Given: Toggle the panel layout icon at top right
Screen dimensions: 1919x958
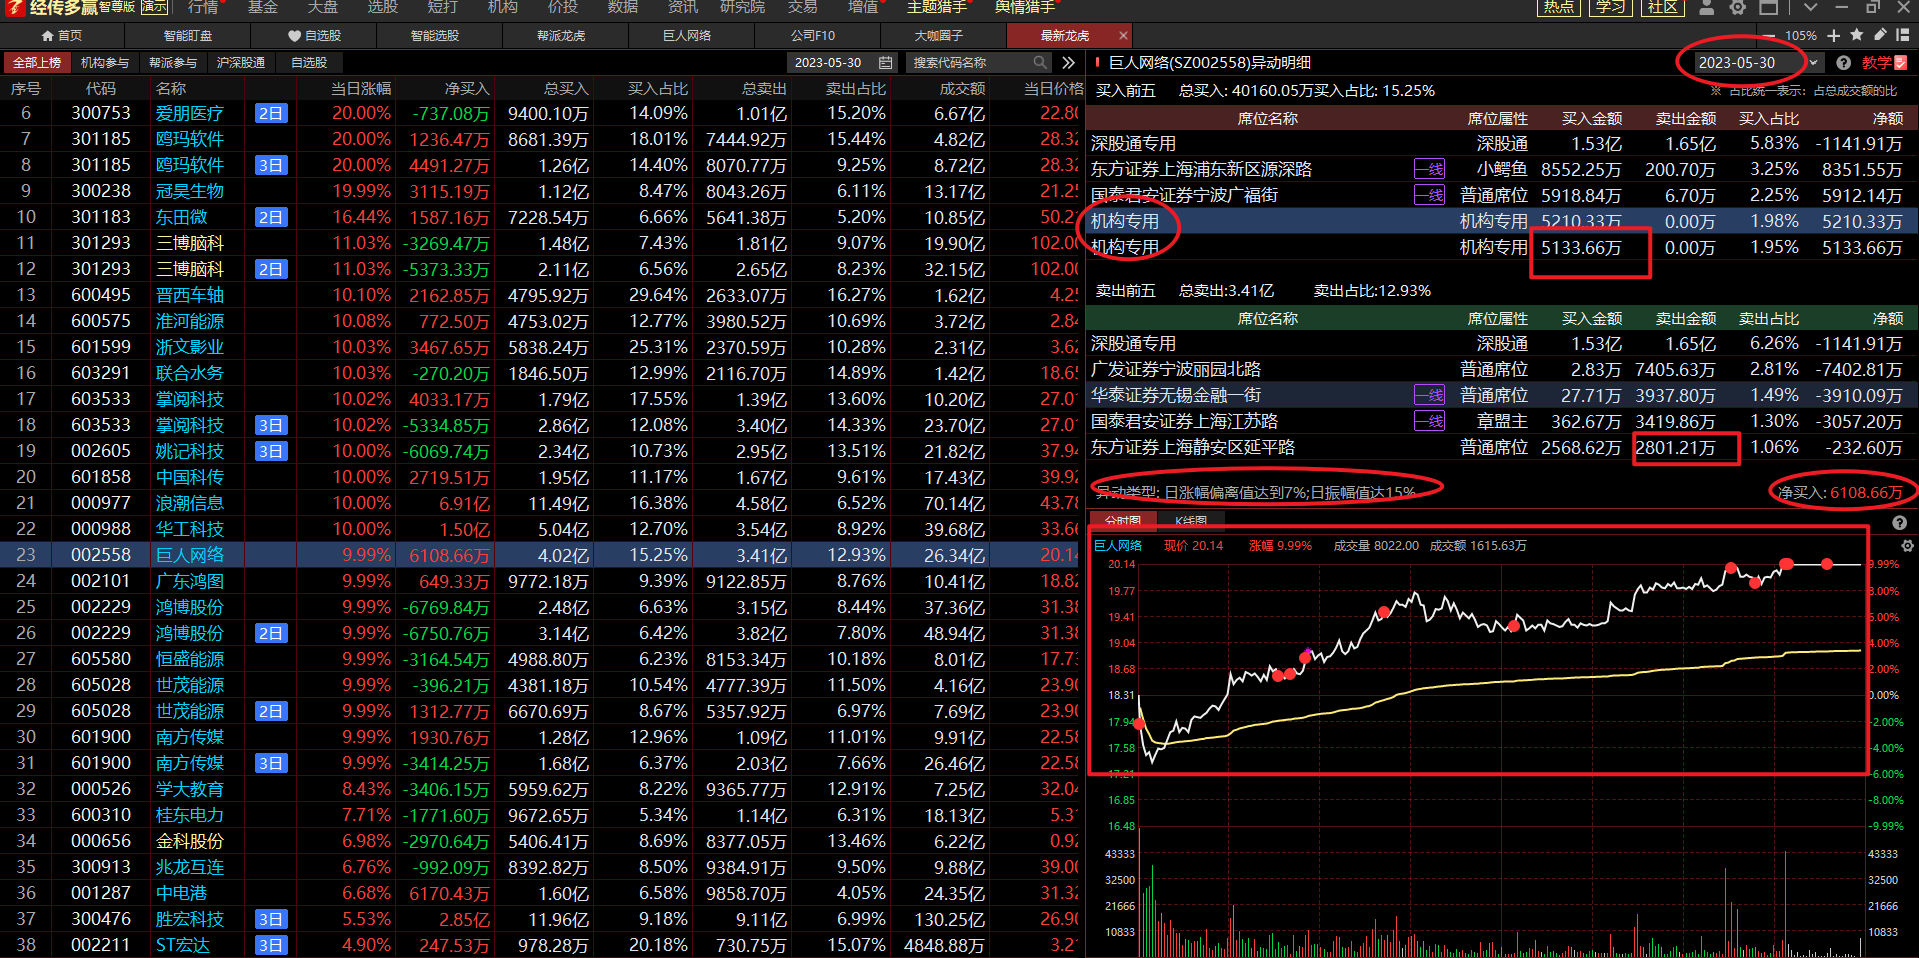Looking at the screenshot, I should pyautogui.click(x=1903, y=35).
